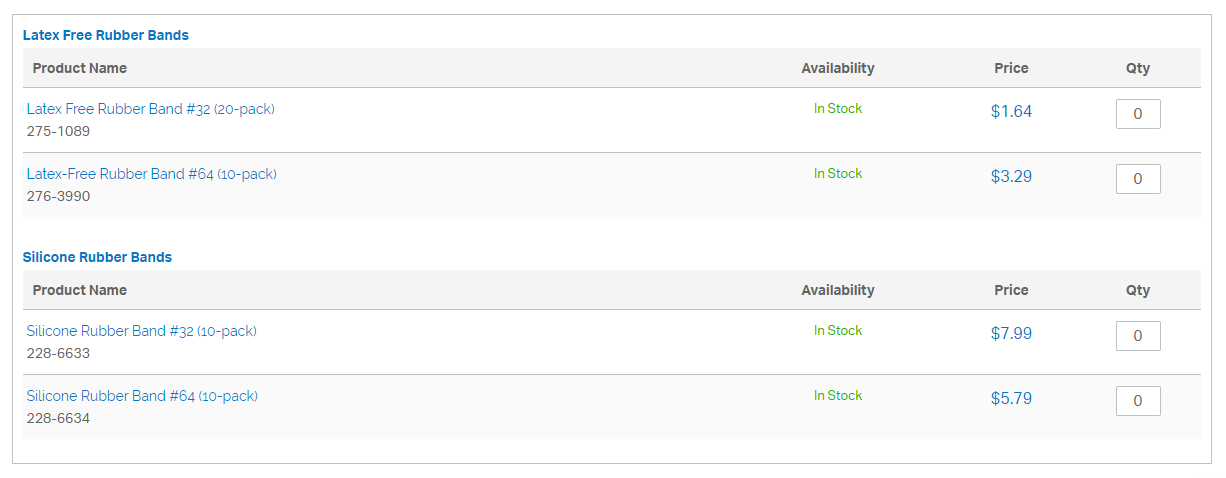This screenshot has height=478, width=1226.
Task: Click Product Name header in Latex Free table
Action: (x=80, y=68)
